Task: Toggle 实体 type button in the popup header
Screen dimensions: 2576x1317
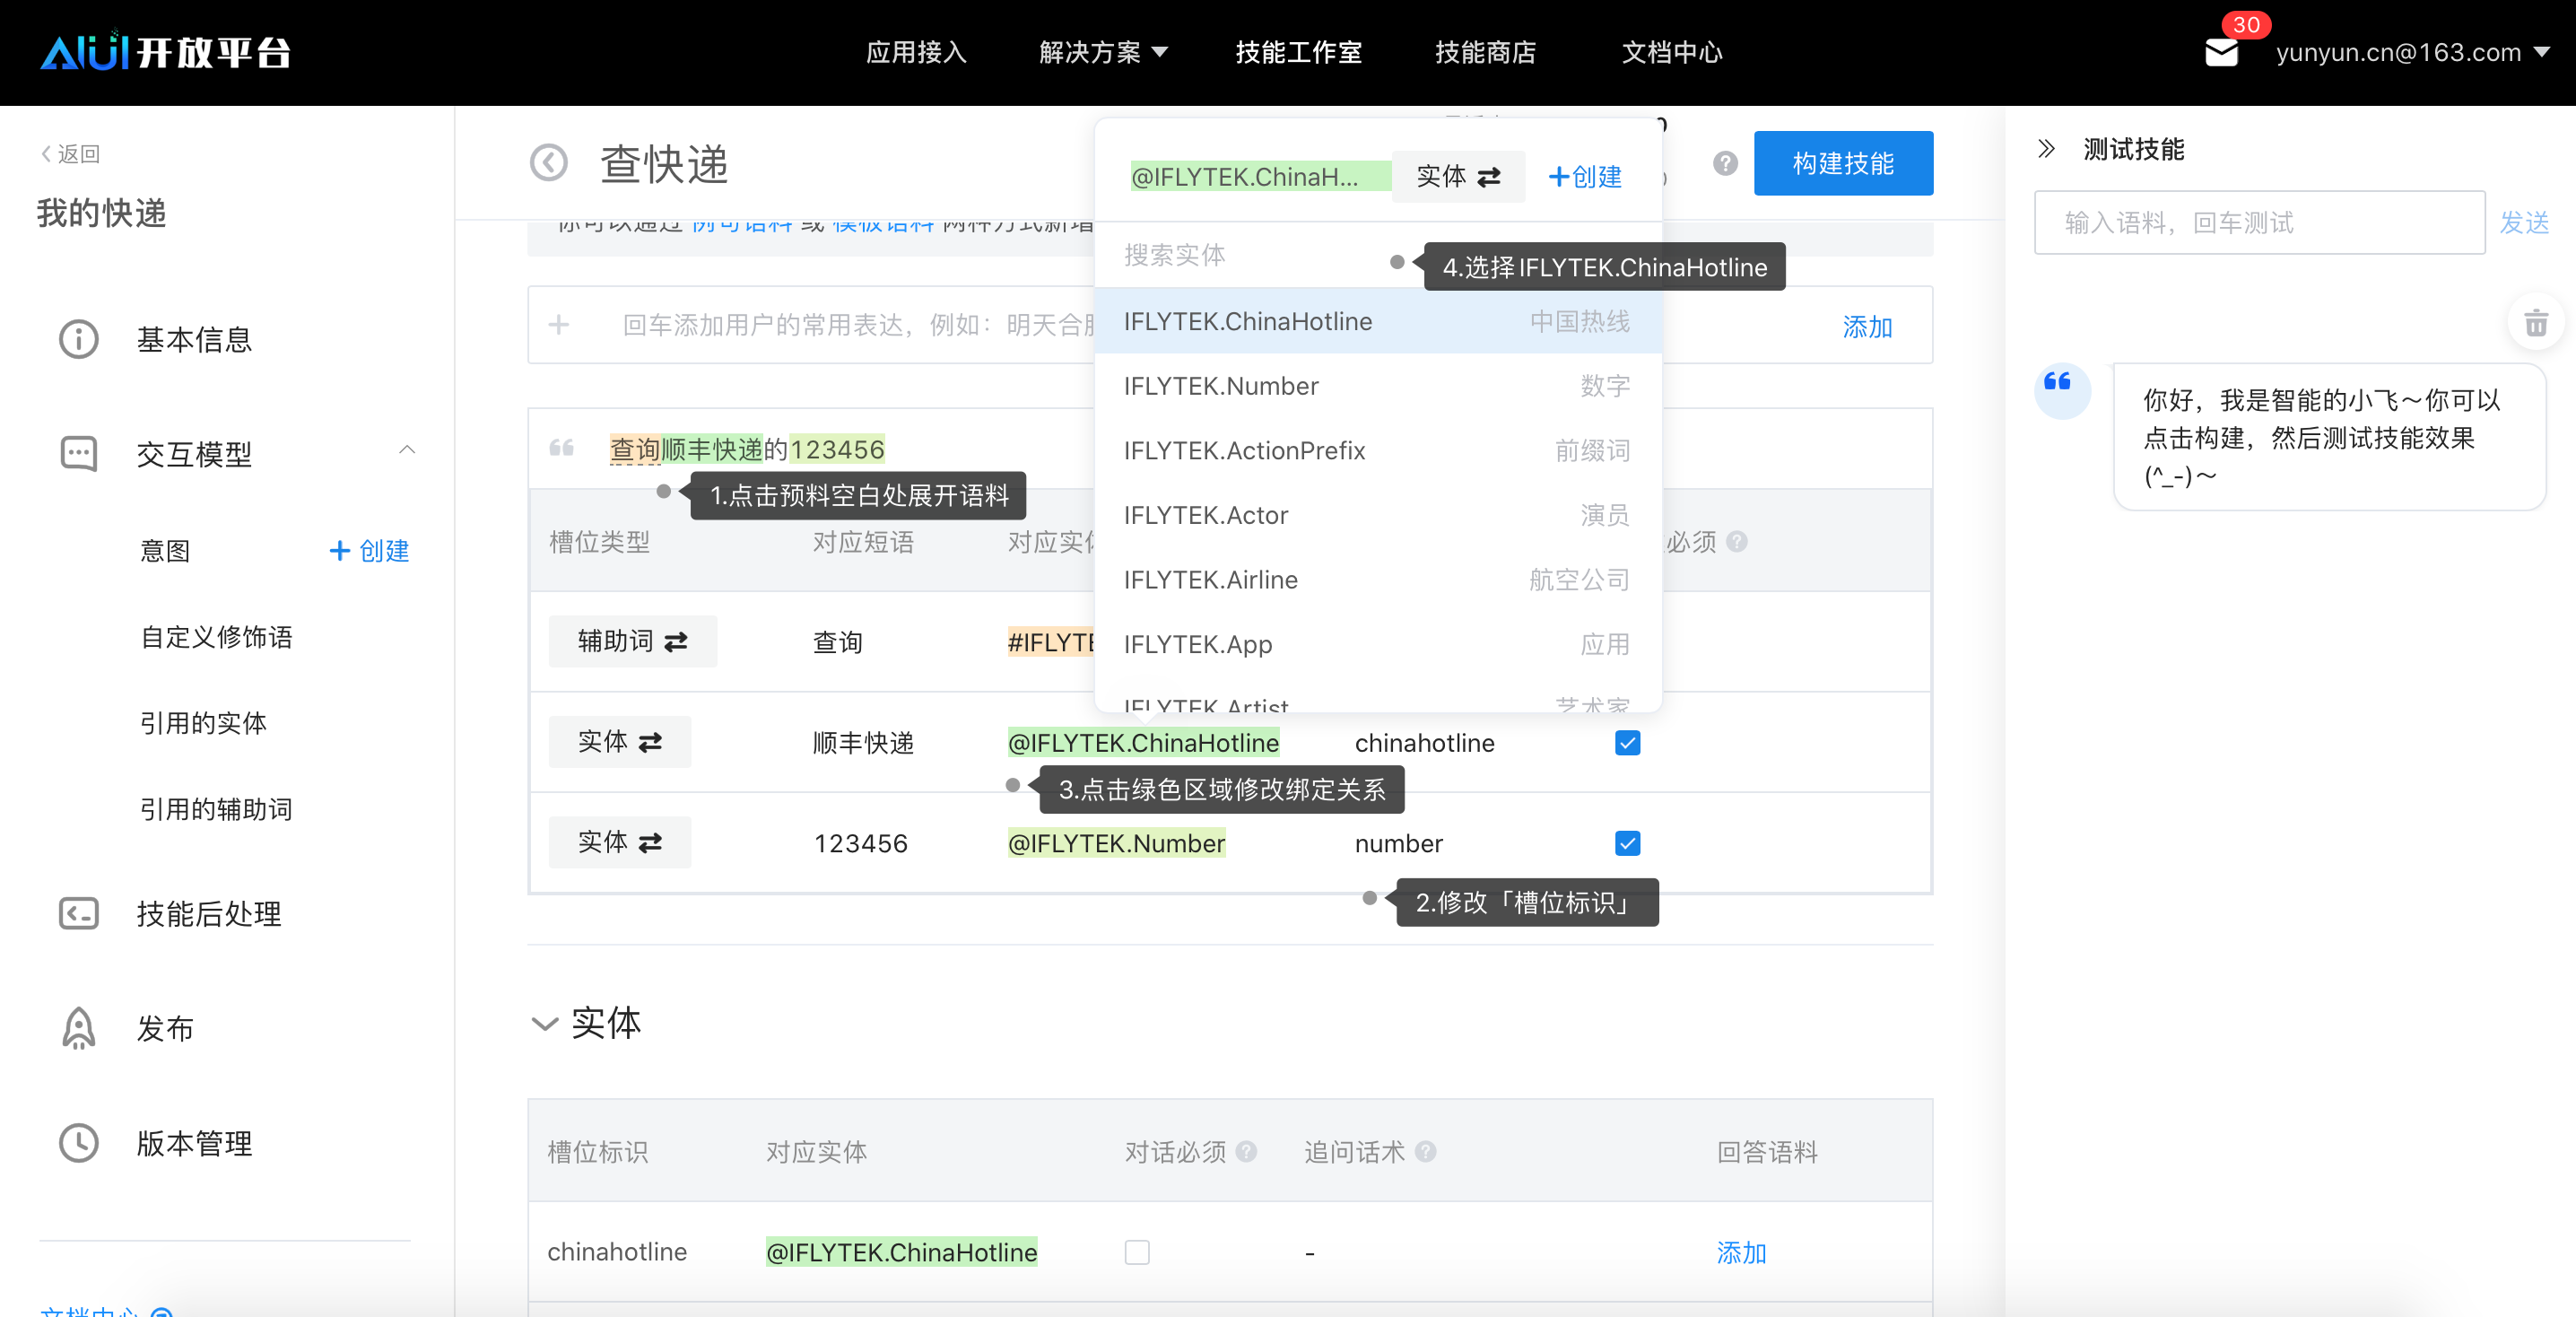Action: pyautogui.click(x=1458, y=177)
